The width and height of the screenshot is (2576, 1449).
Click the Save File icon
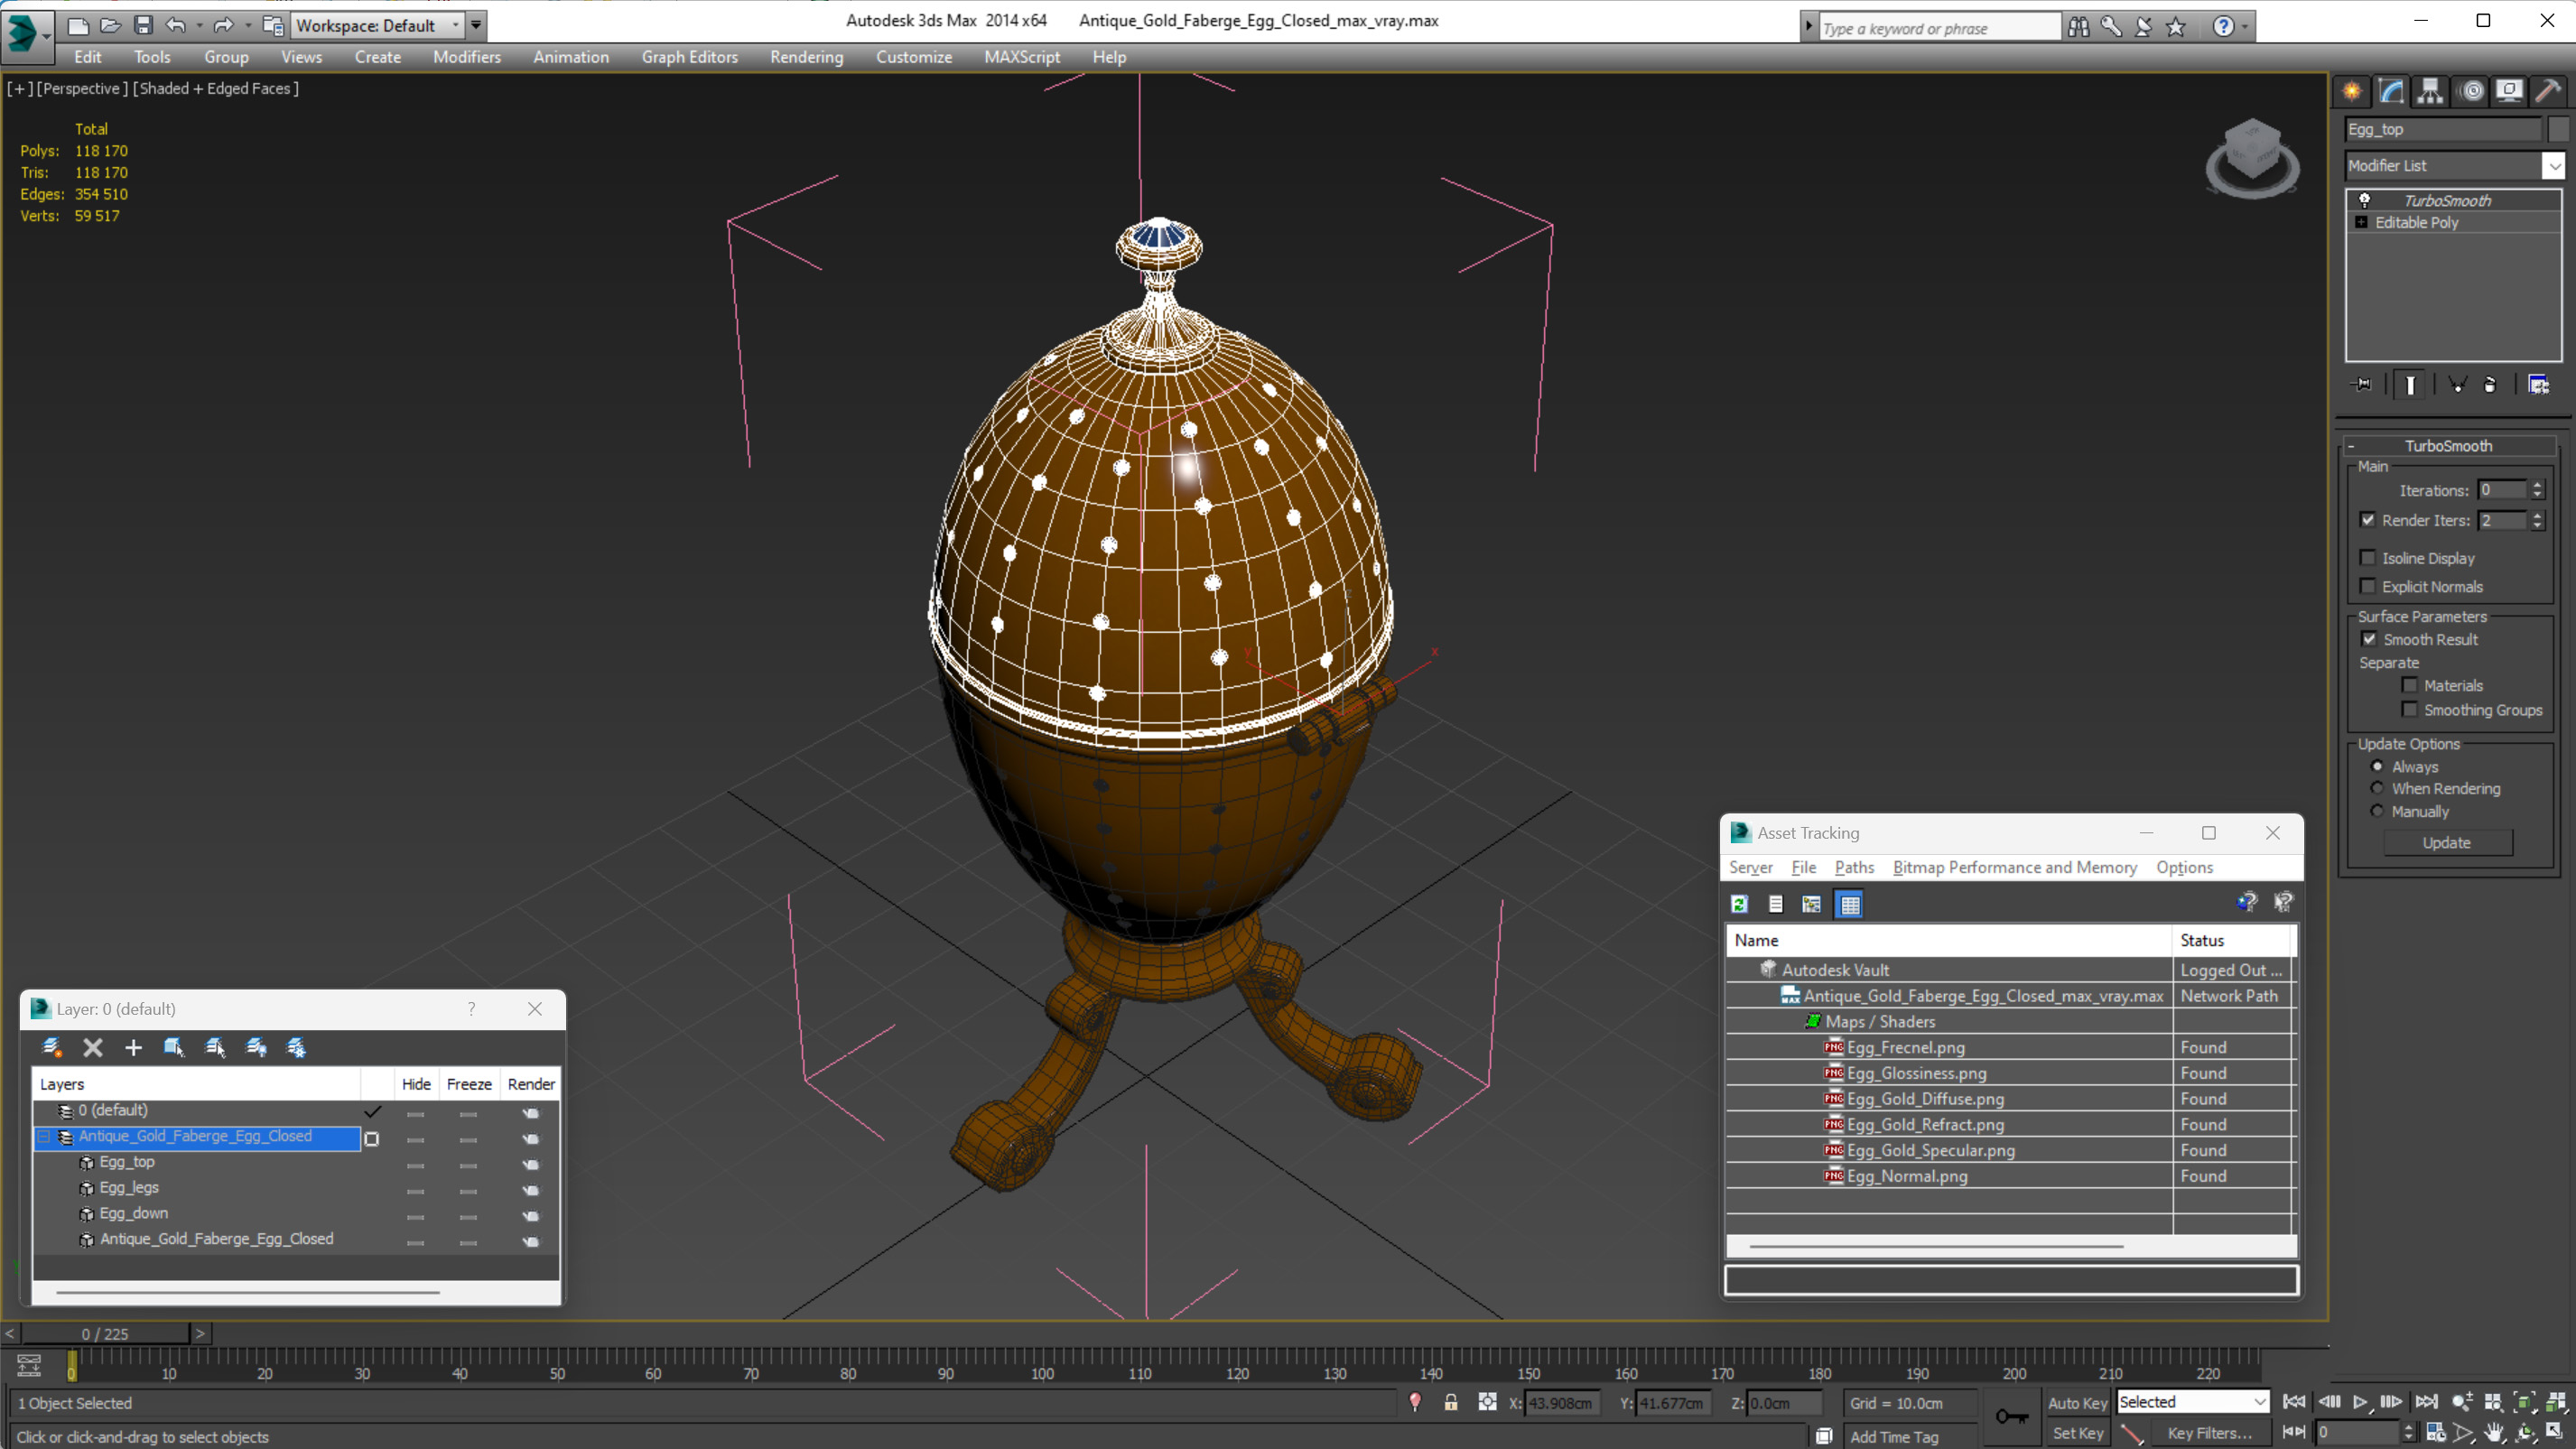point(143,25)
